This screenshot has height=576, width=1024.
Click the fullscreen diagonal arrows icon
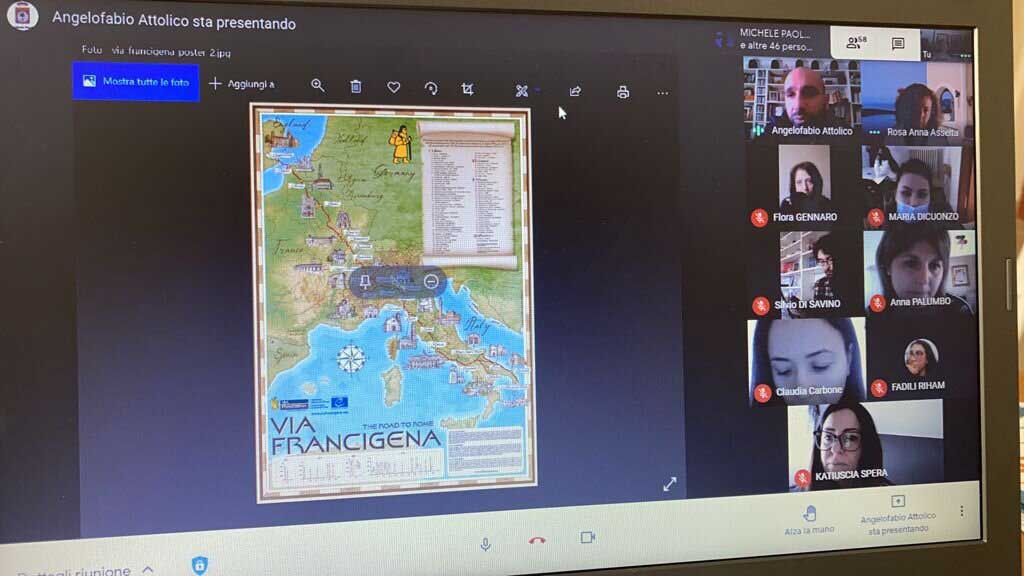(669, 484)
